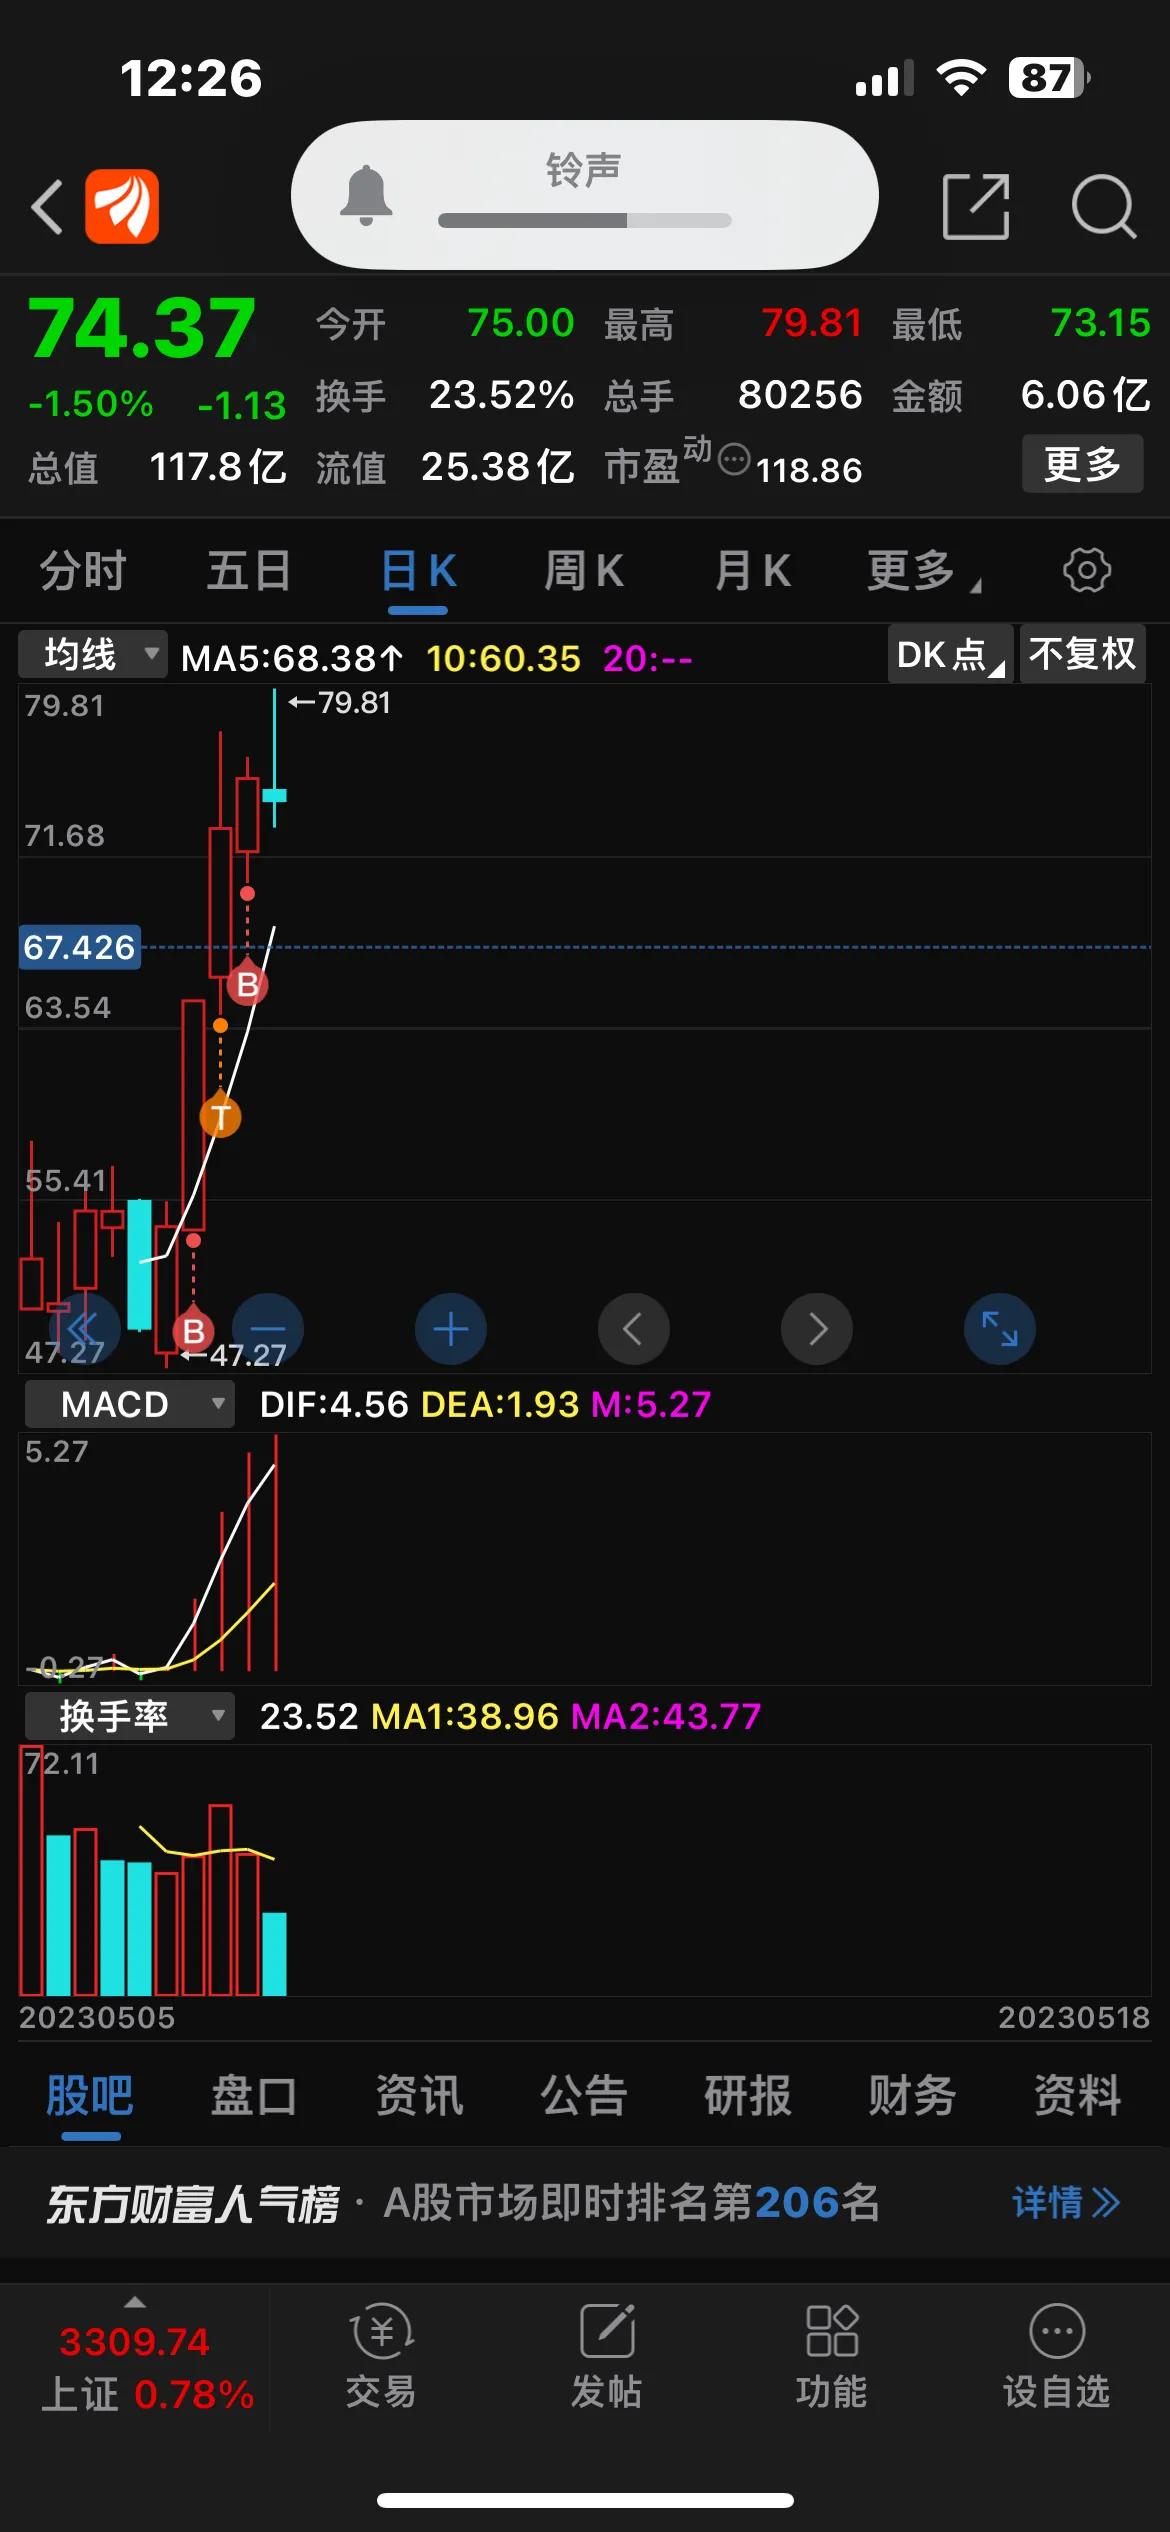Open the share export icon
Screen dimensions: 1170x2532
976,207
